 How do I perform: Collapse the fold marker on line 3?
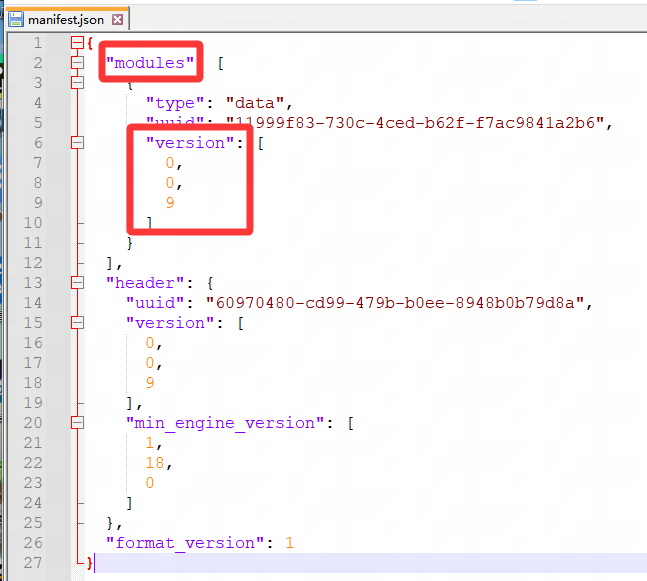coord(77,83)
